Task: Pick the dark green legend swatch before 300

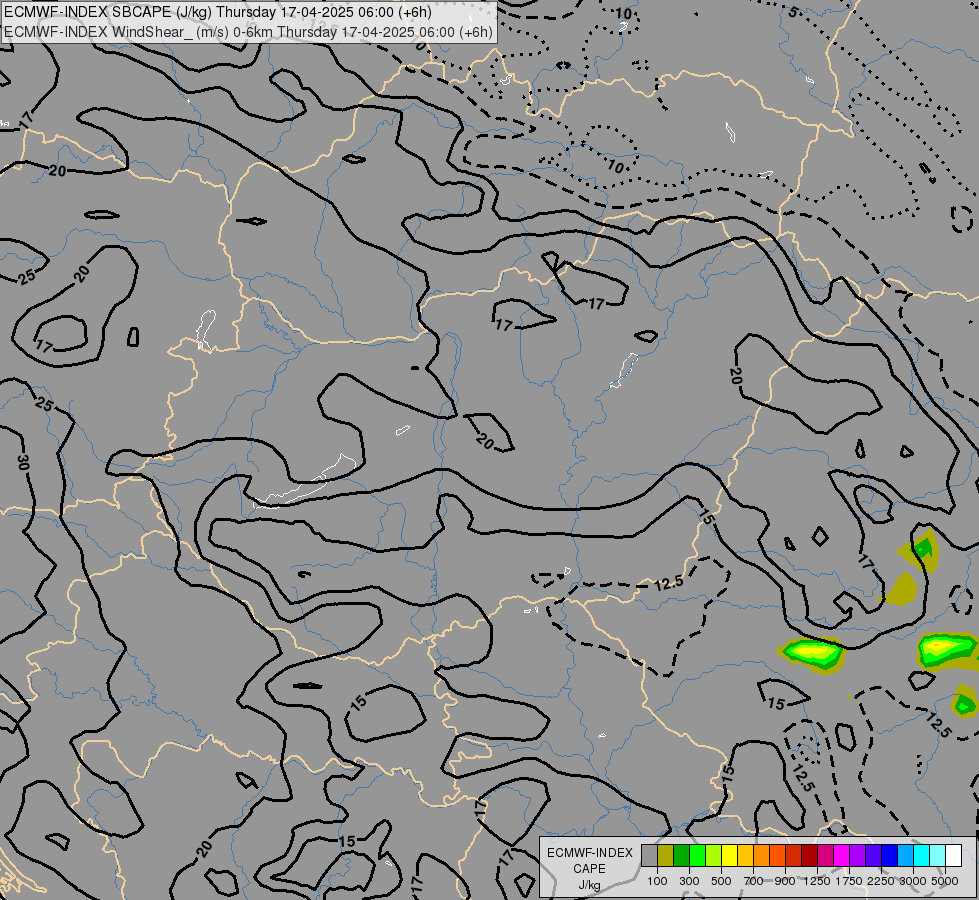Action: [682, 856]
